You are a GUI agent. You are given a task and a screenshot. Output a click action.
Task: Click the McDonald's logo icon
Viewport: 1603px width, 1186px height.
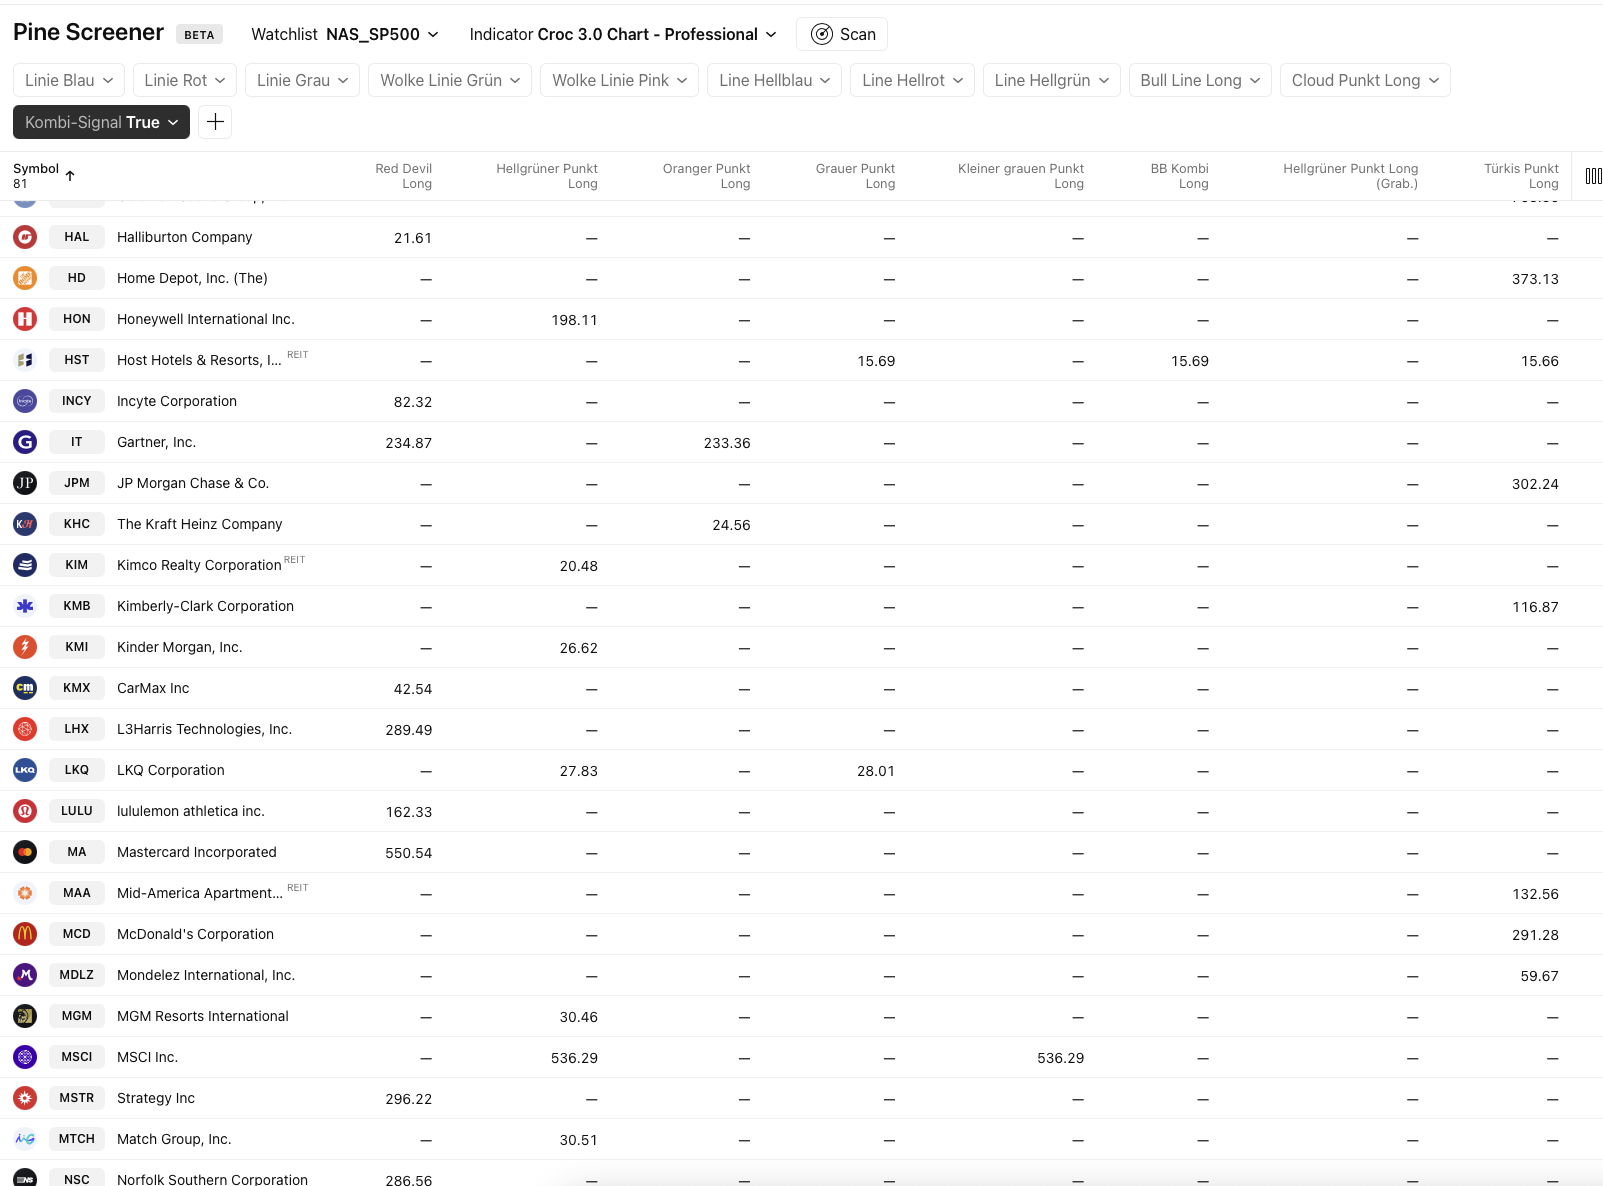[x=25, y=934]
